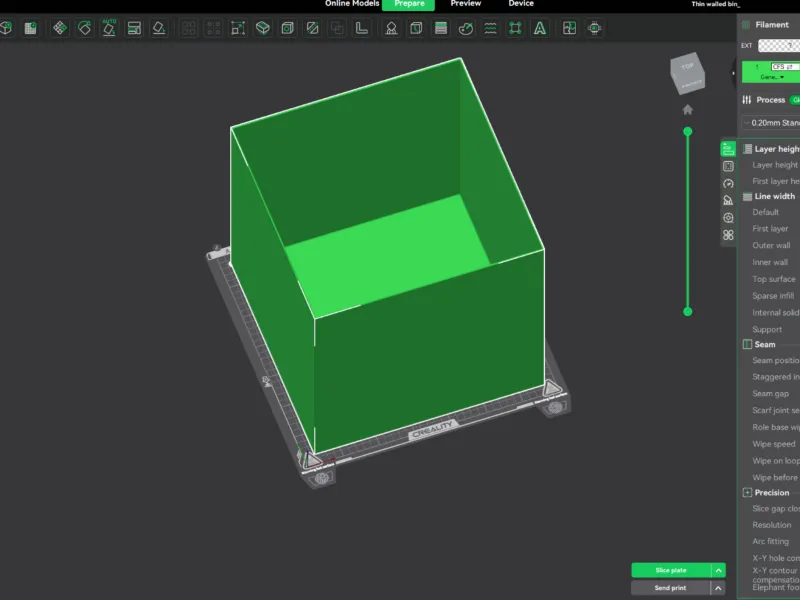Select the green bin model in viewport

(x=388, y=255)
